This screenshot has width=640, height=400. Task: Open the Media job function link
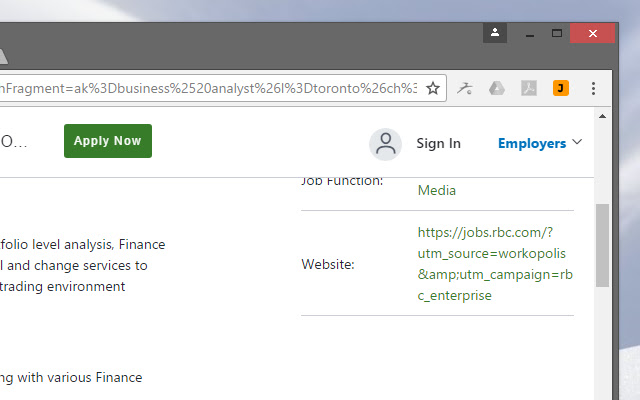(x=437, y=190)
